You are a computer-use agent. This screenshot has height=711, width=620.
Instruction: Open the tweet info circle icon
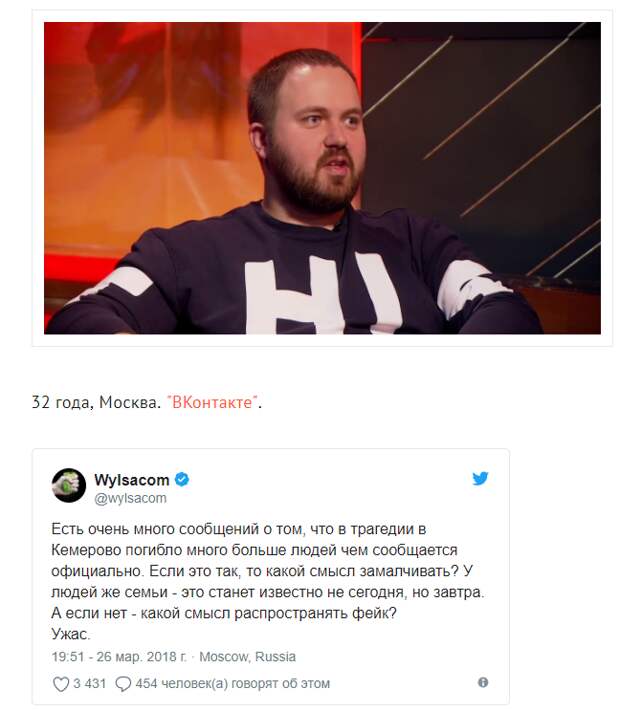pos(483,682)
